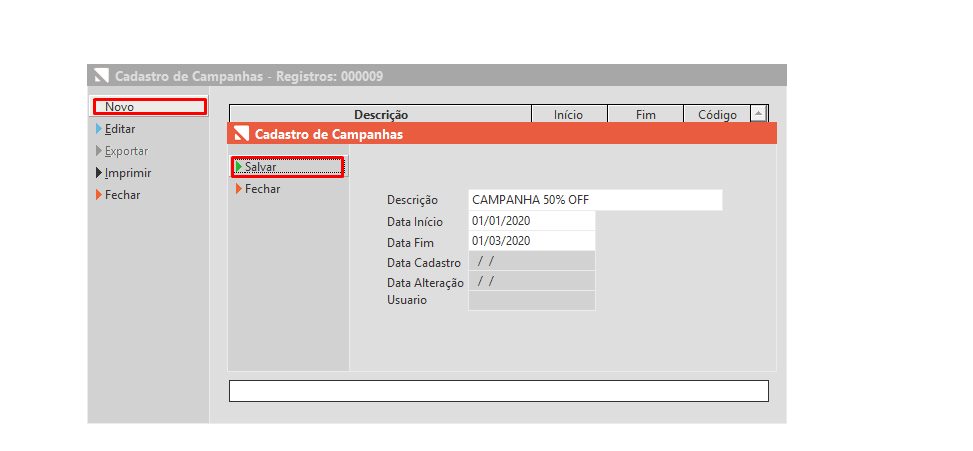
Task: Click the Novo button in sidebar
Action: coord(149,107)
